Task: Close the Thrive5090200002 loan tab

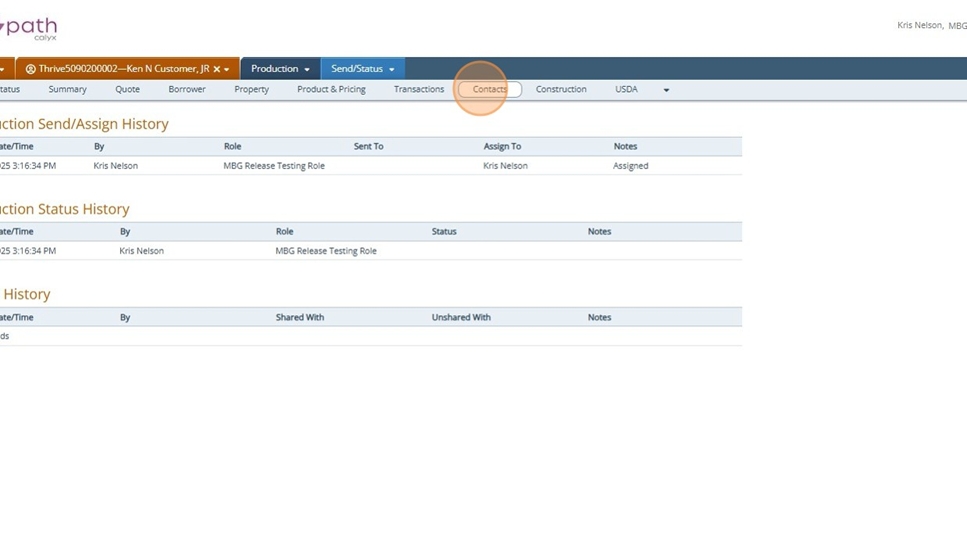Action: tap(216, 69)
